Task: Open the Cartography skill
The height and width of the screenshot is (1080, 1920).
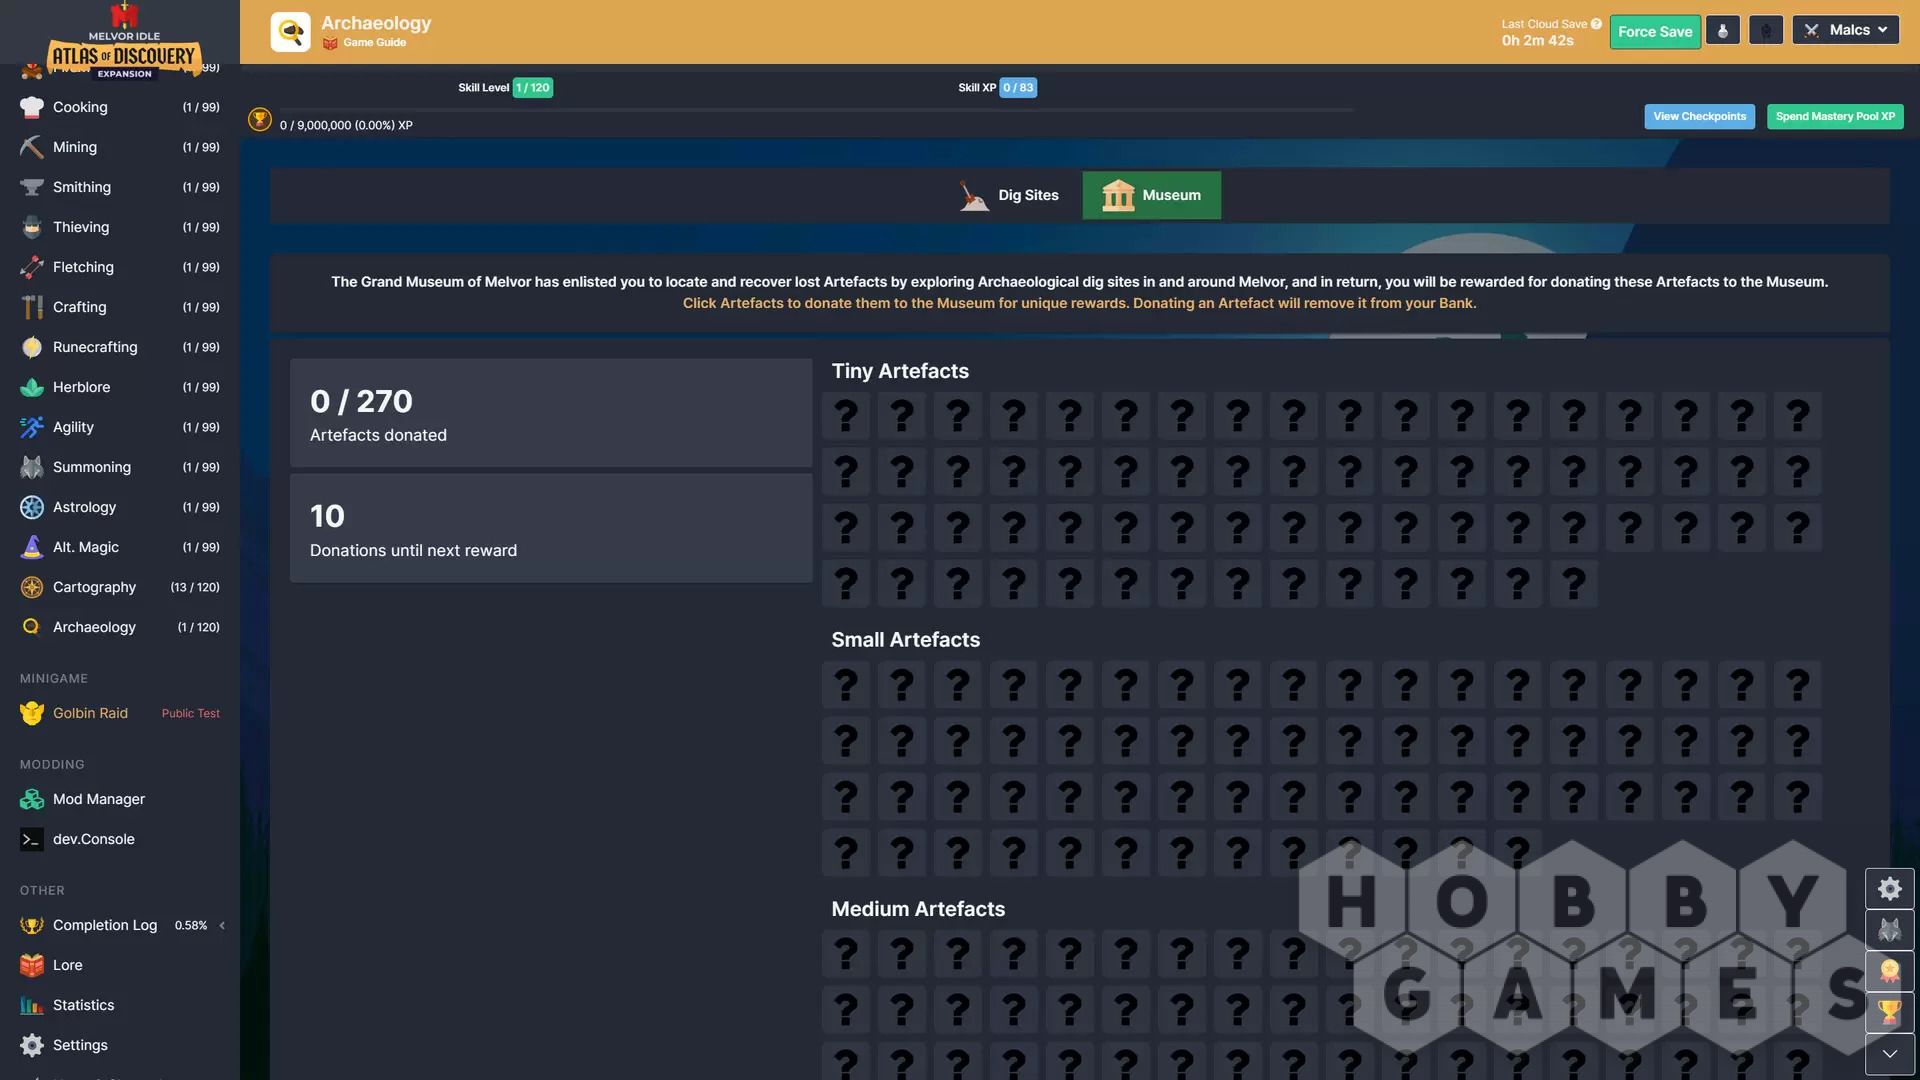Action: (x=120, y=587)
